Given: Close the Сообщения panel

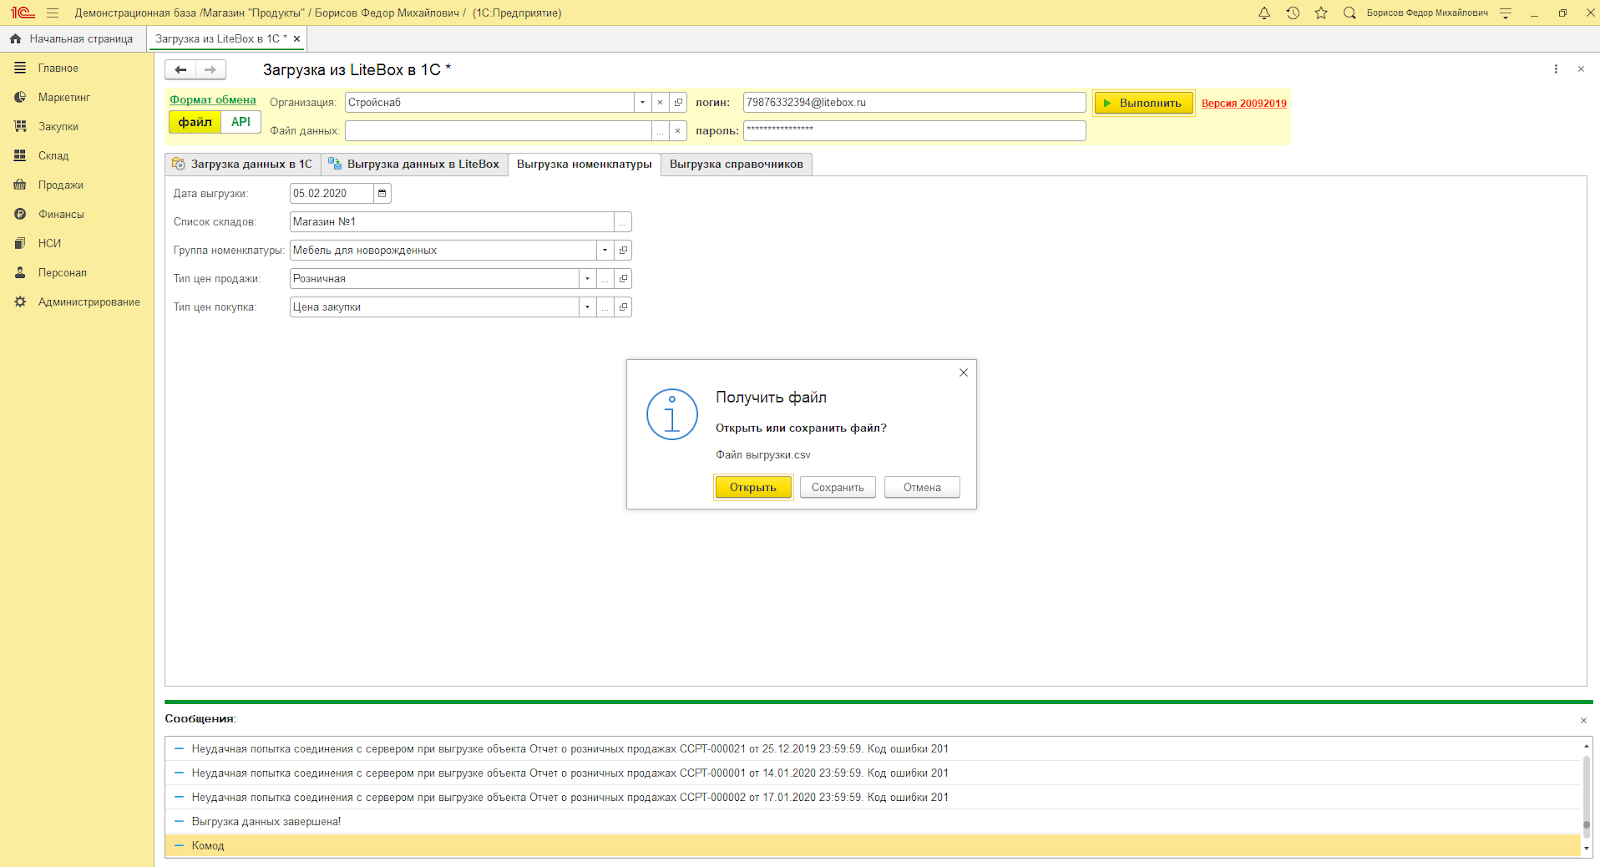Looking at the screenshot, I should pos(1583,721).
